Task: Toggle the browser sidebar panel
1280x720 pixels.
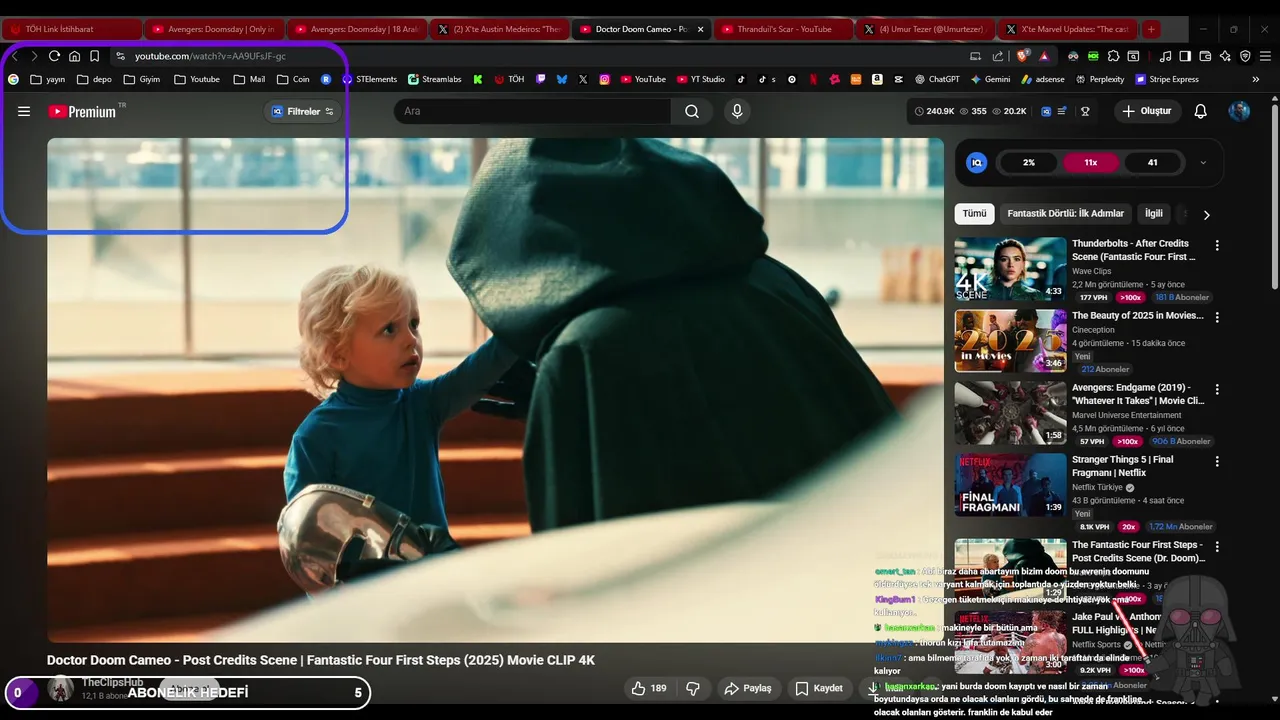Action: pos(1185,56)
